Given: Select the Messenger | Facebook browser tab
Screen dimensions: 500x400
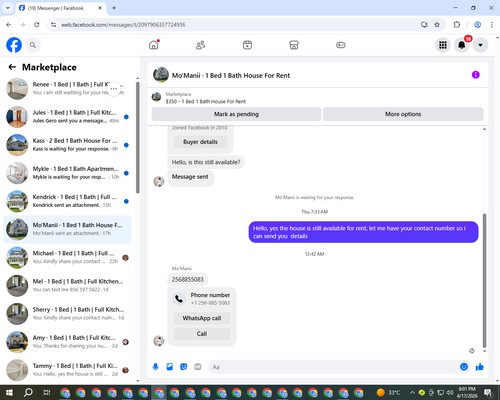Looking at the screenshot, I should 61,8.
